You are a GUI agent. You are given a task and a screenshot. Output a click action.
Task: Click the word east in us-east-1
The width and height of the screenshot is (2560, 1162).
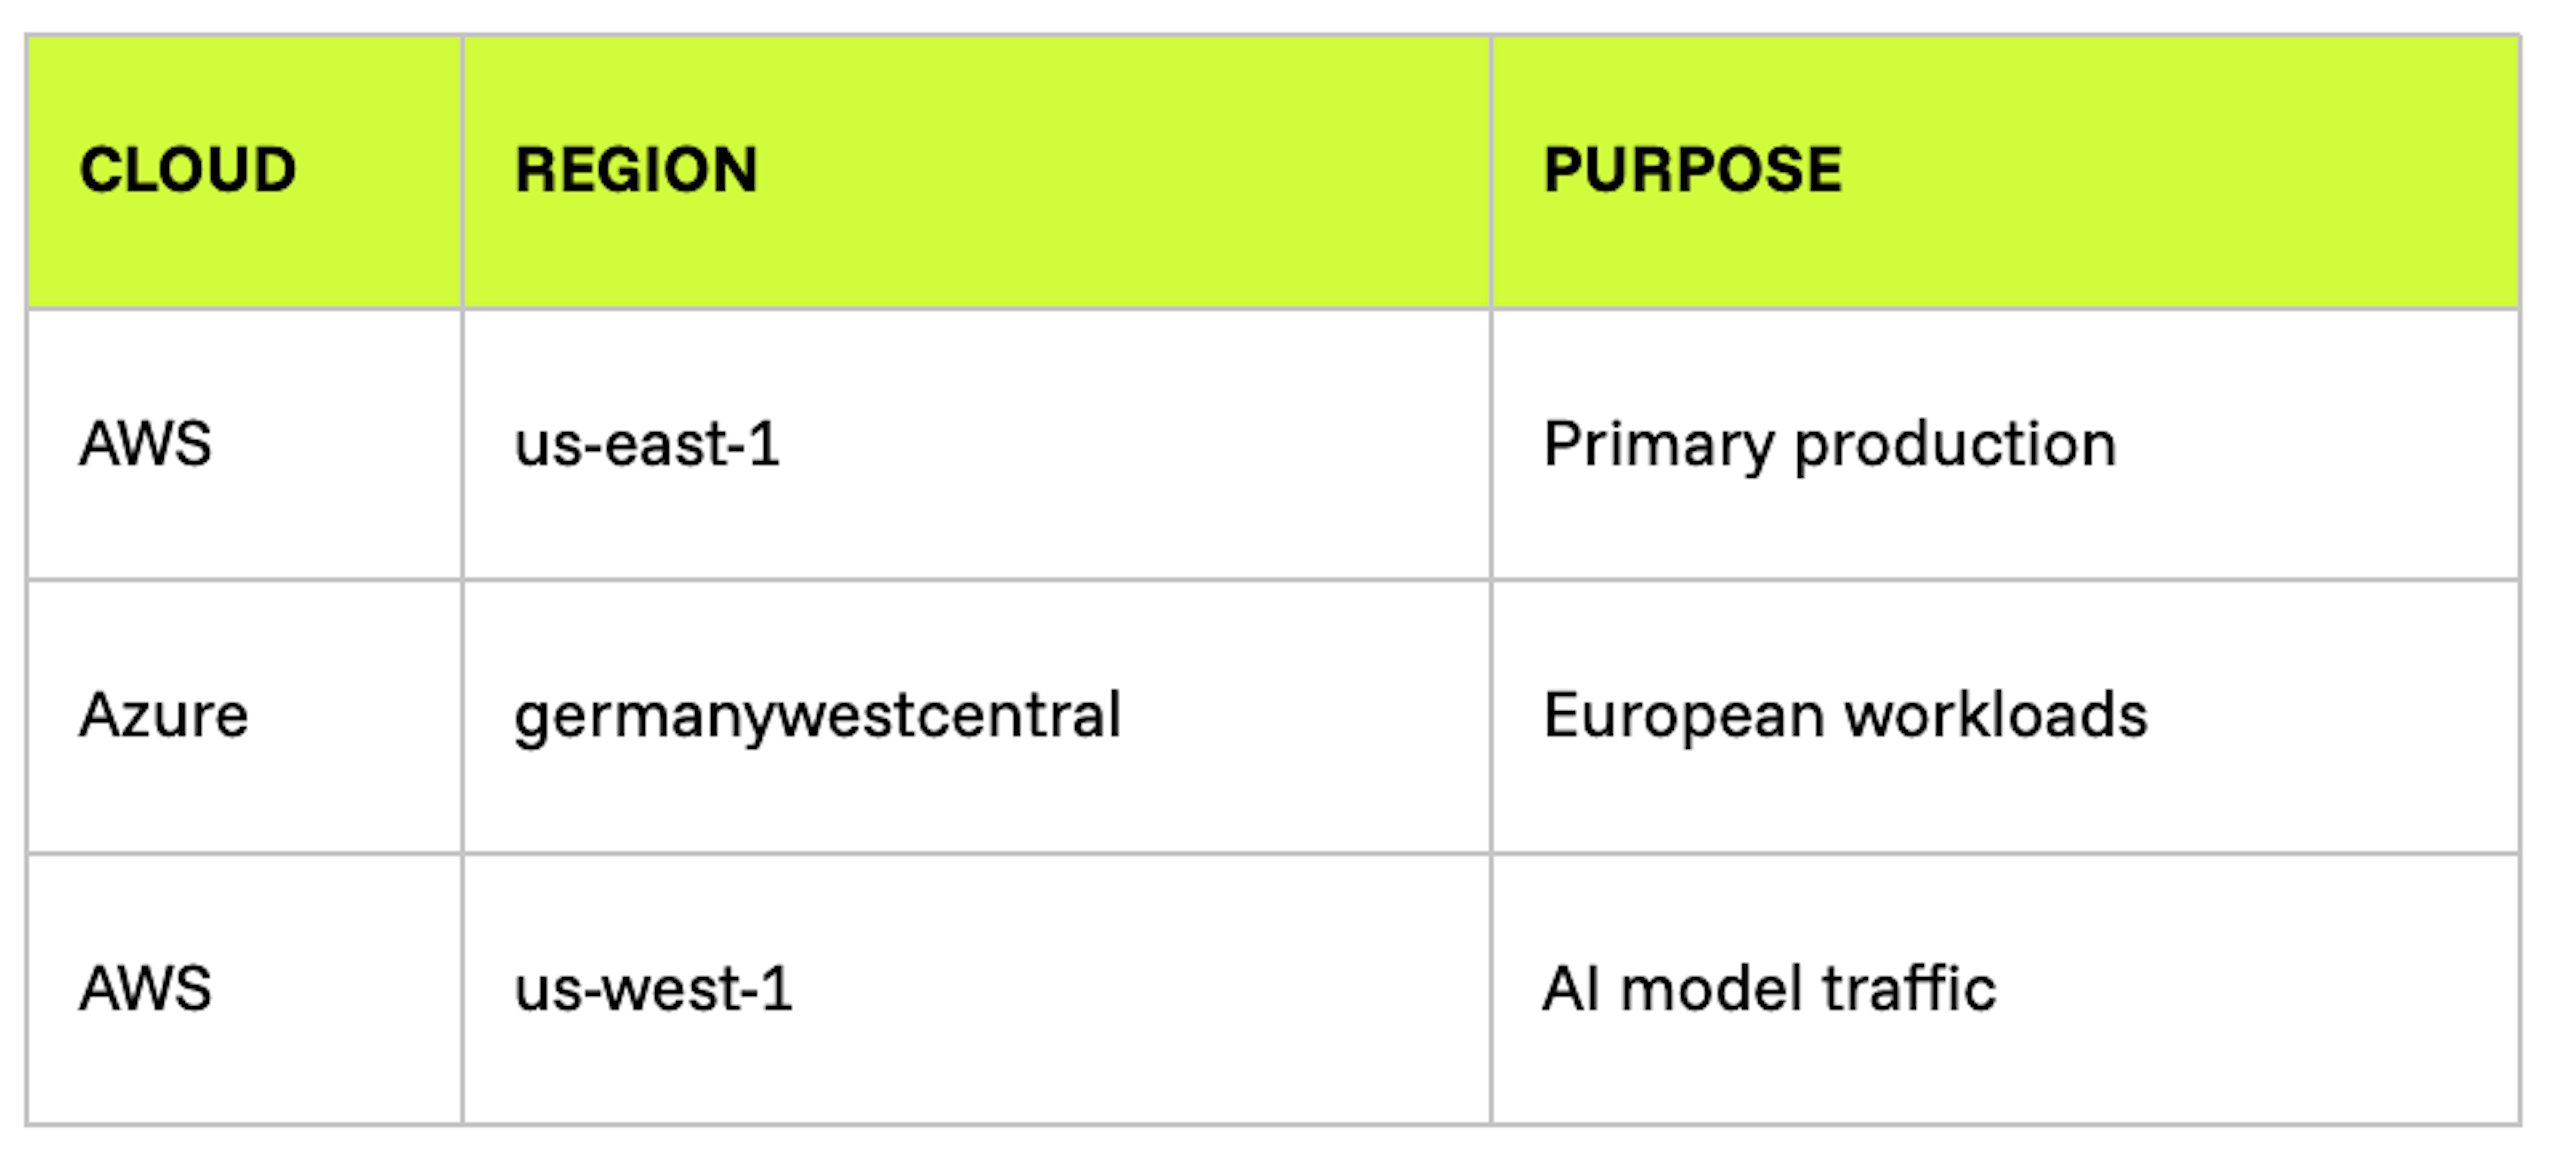coord(665,443)
